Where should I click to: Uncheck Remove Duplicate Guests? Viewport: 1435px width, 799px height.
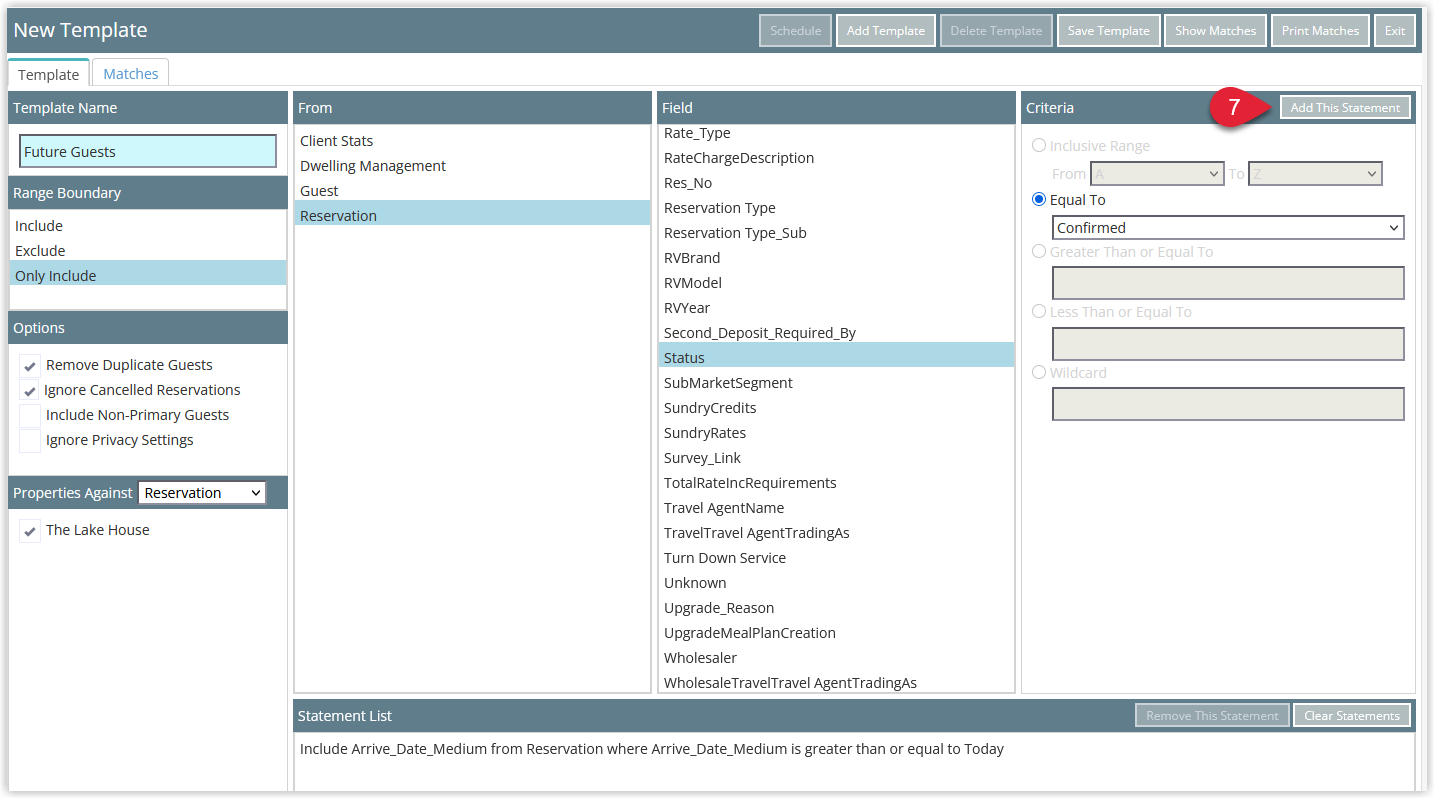click(30, 366)
